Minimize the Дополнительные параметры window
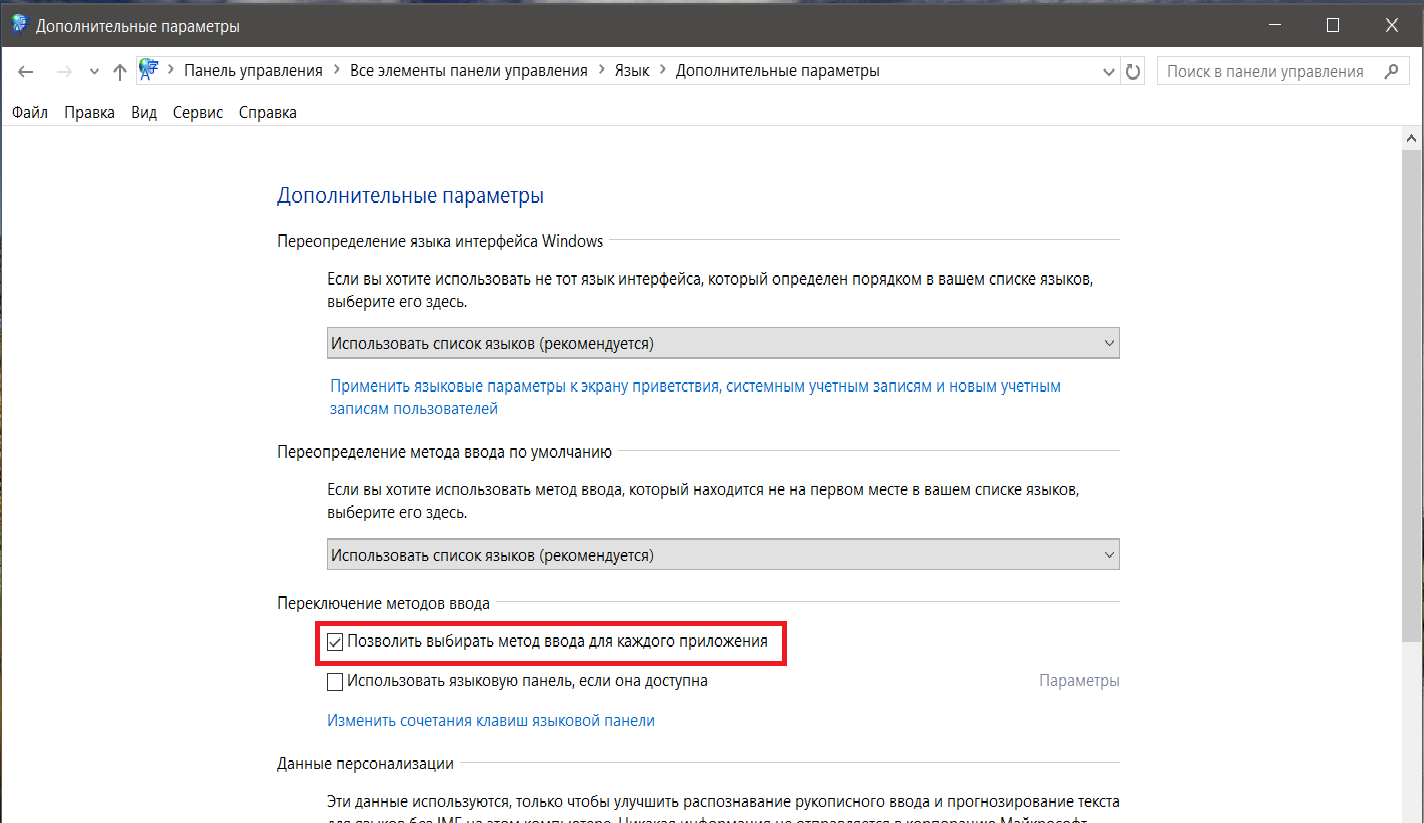 [x=1274, y=26]
